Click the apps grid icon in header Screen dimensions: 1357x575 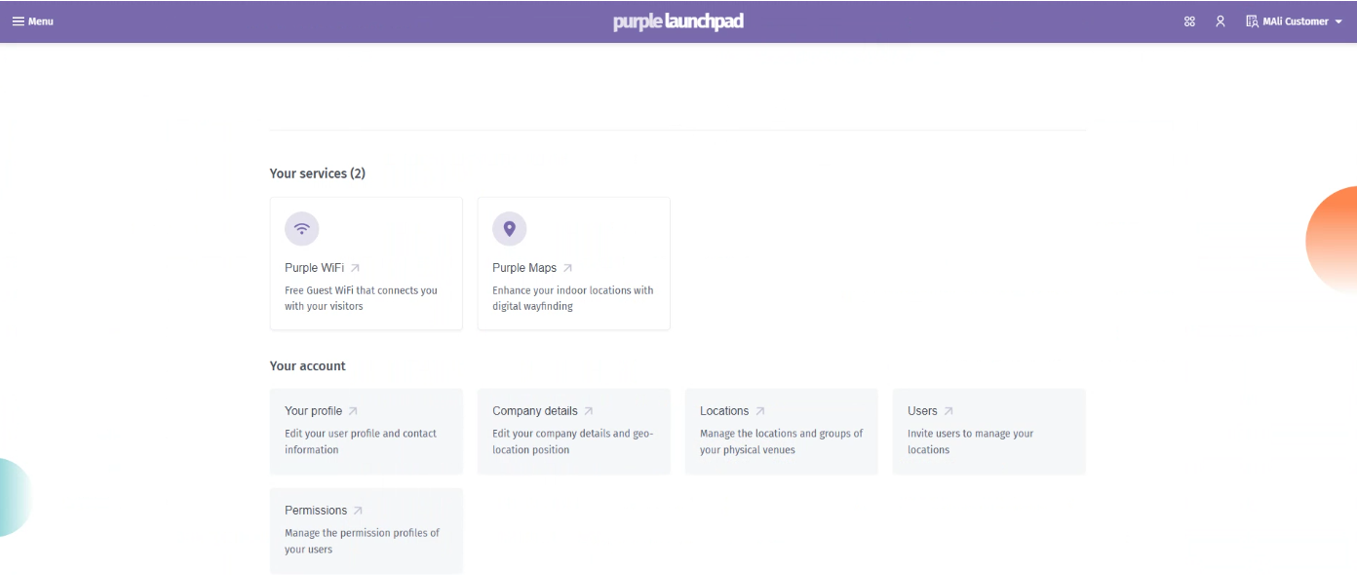coord(1189,21)
